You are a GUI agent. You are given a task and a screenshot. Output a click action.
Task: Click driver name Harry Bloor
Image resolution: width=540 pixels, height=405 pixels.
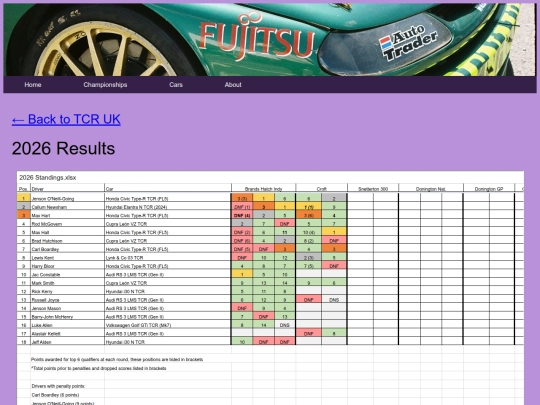pyautogui.click(x=43, y=266)
